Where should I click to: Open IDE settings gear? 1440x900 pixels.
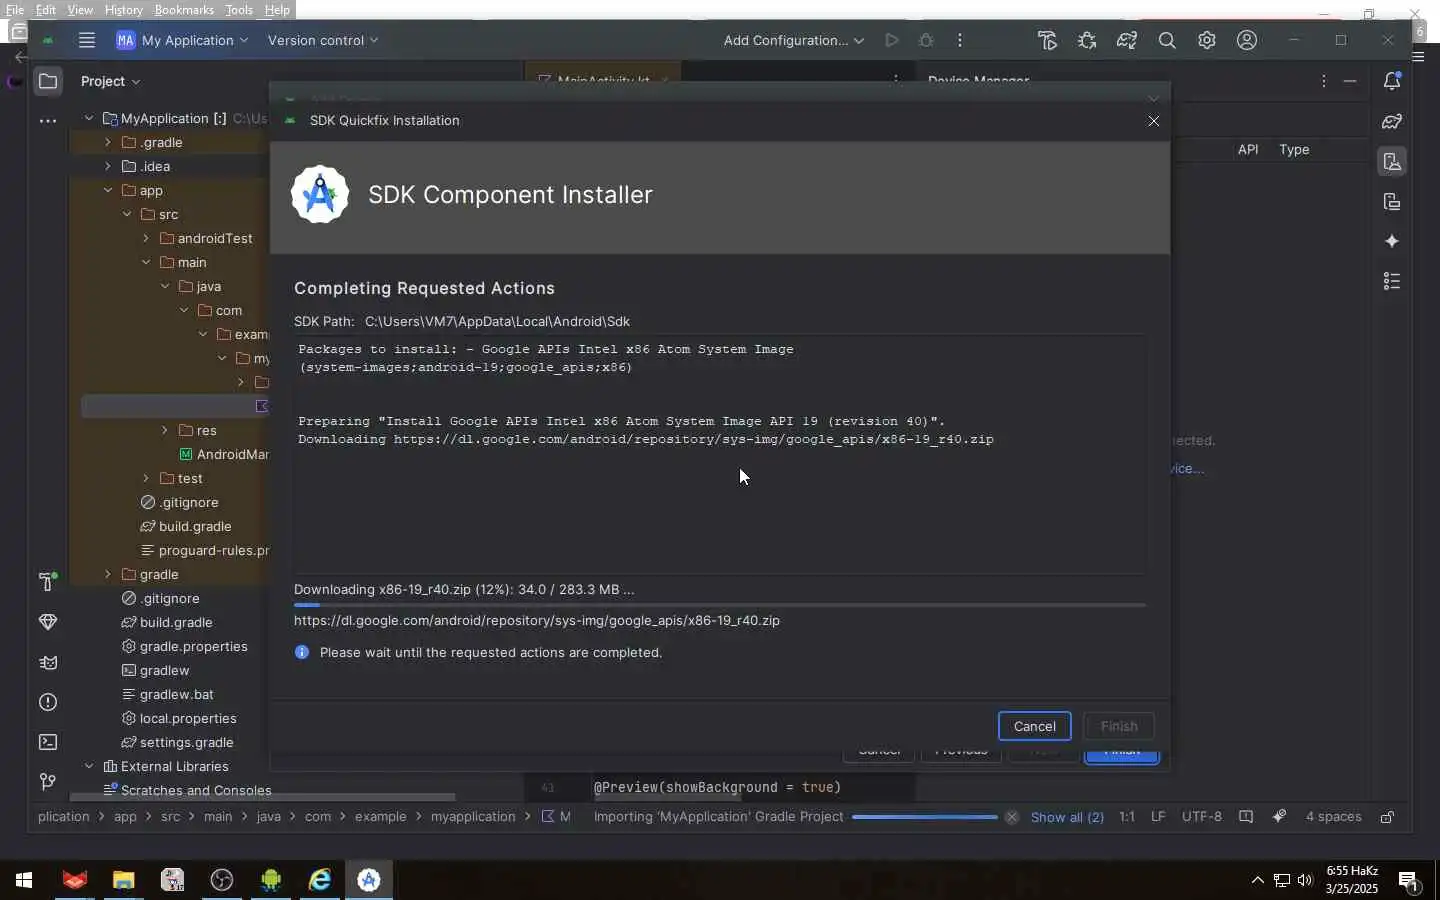1207,40
